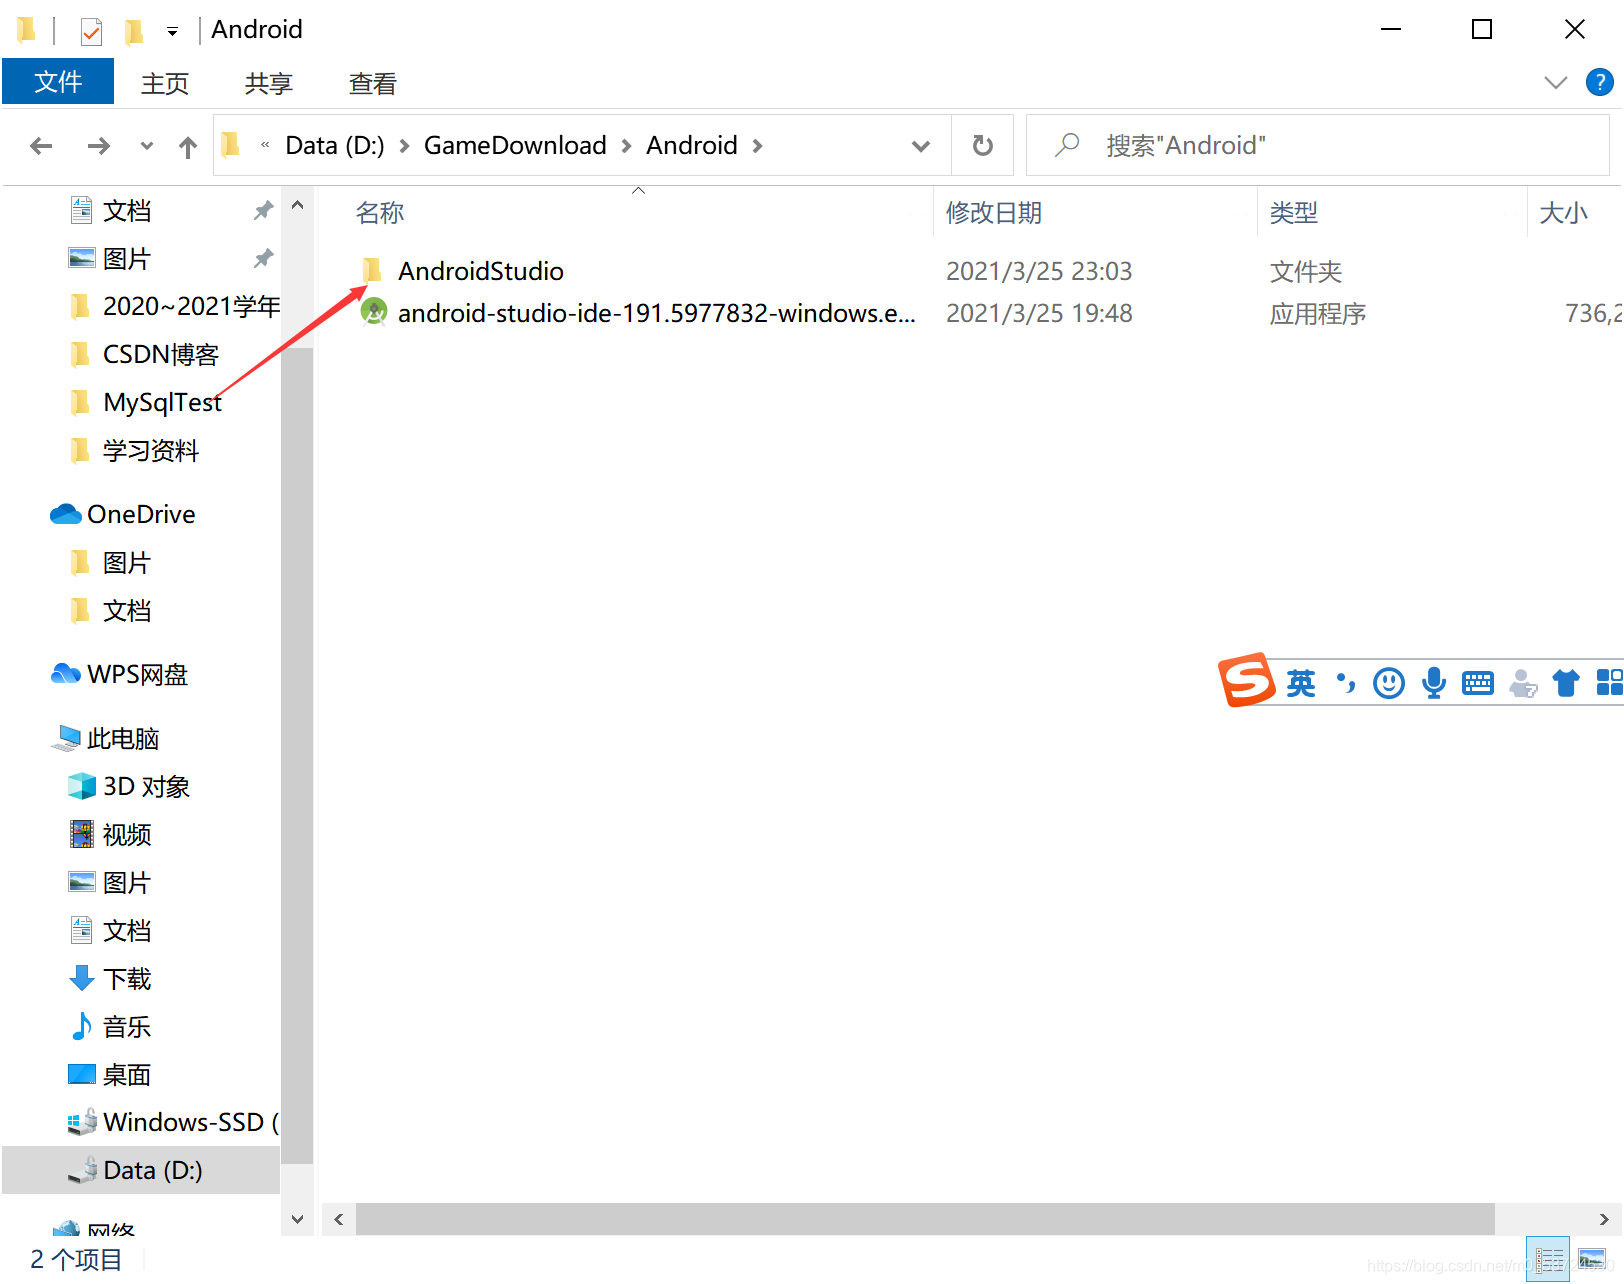Open 文档 under OneDrive
This screenshot has height=1284, width=1624.
coord(127,610)
